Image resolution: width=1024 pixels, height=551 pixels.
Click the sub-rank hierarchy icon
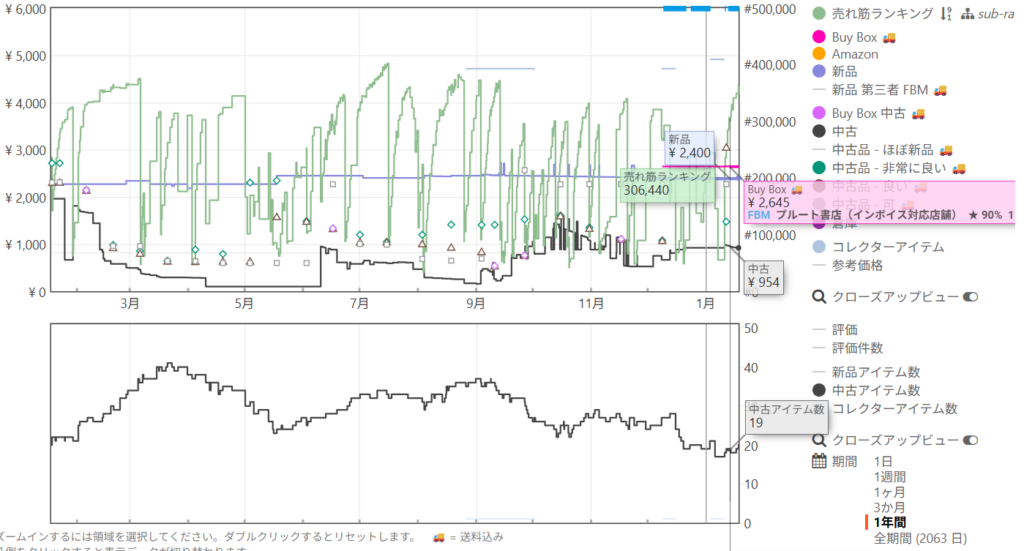(x=966, y=14)
